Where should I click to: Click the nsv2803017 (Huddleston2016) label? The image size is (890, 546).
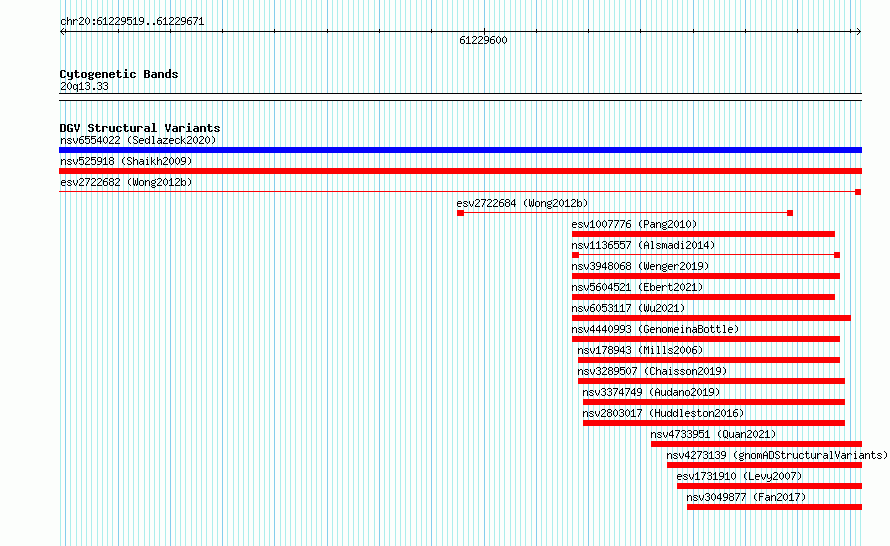pyautogui.click(x=663, y=413)
